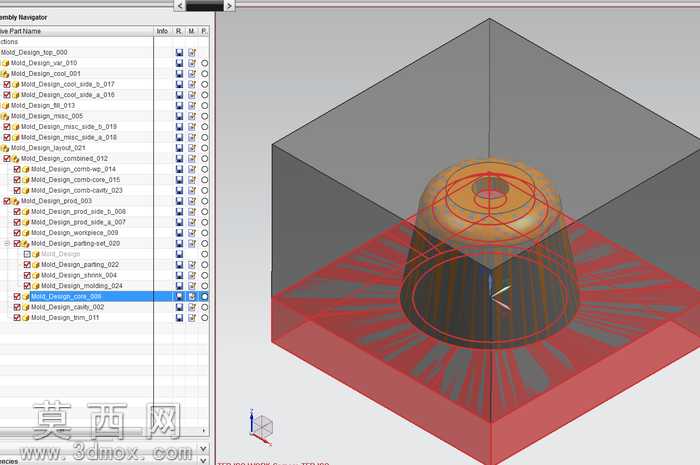Select Mold_Design_top_000 in the tree
This screenshot has height=465, width=700.
(x=34, y=52)
